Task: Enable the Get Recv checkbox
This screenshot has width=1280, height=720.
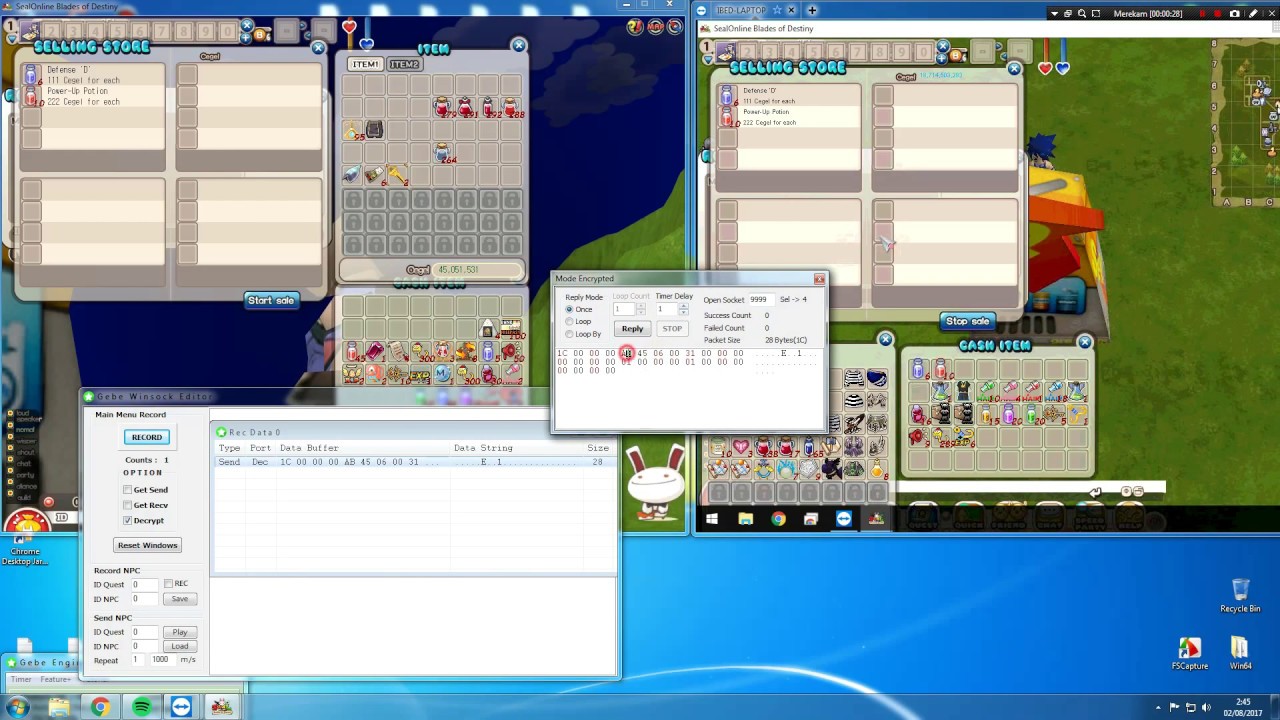Action: (x=128, y=505)
